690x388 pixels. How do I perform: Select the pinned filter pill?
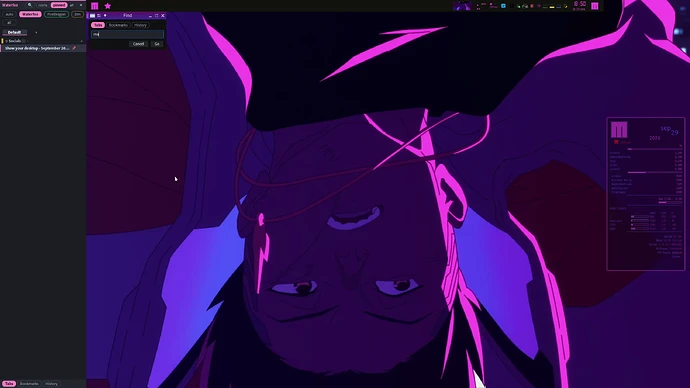(59, 5)
